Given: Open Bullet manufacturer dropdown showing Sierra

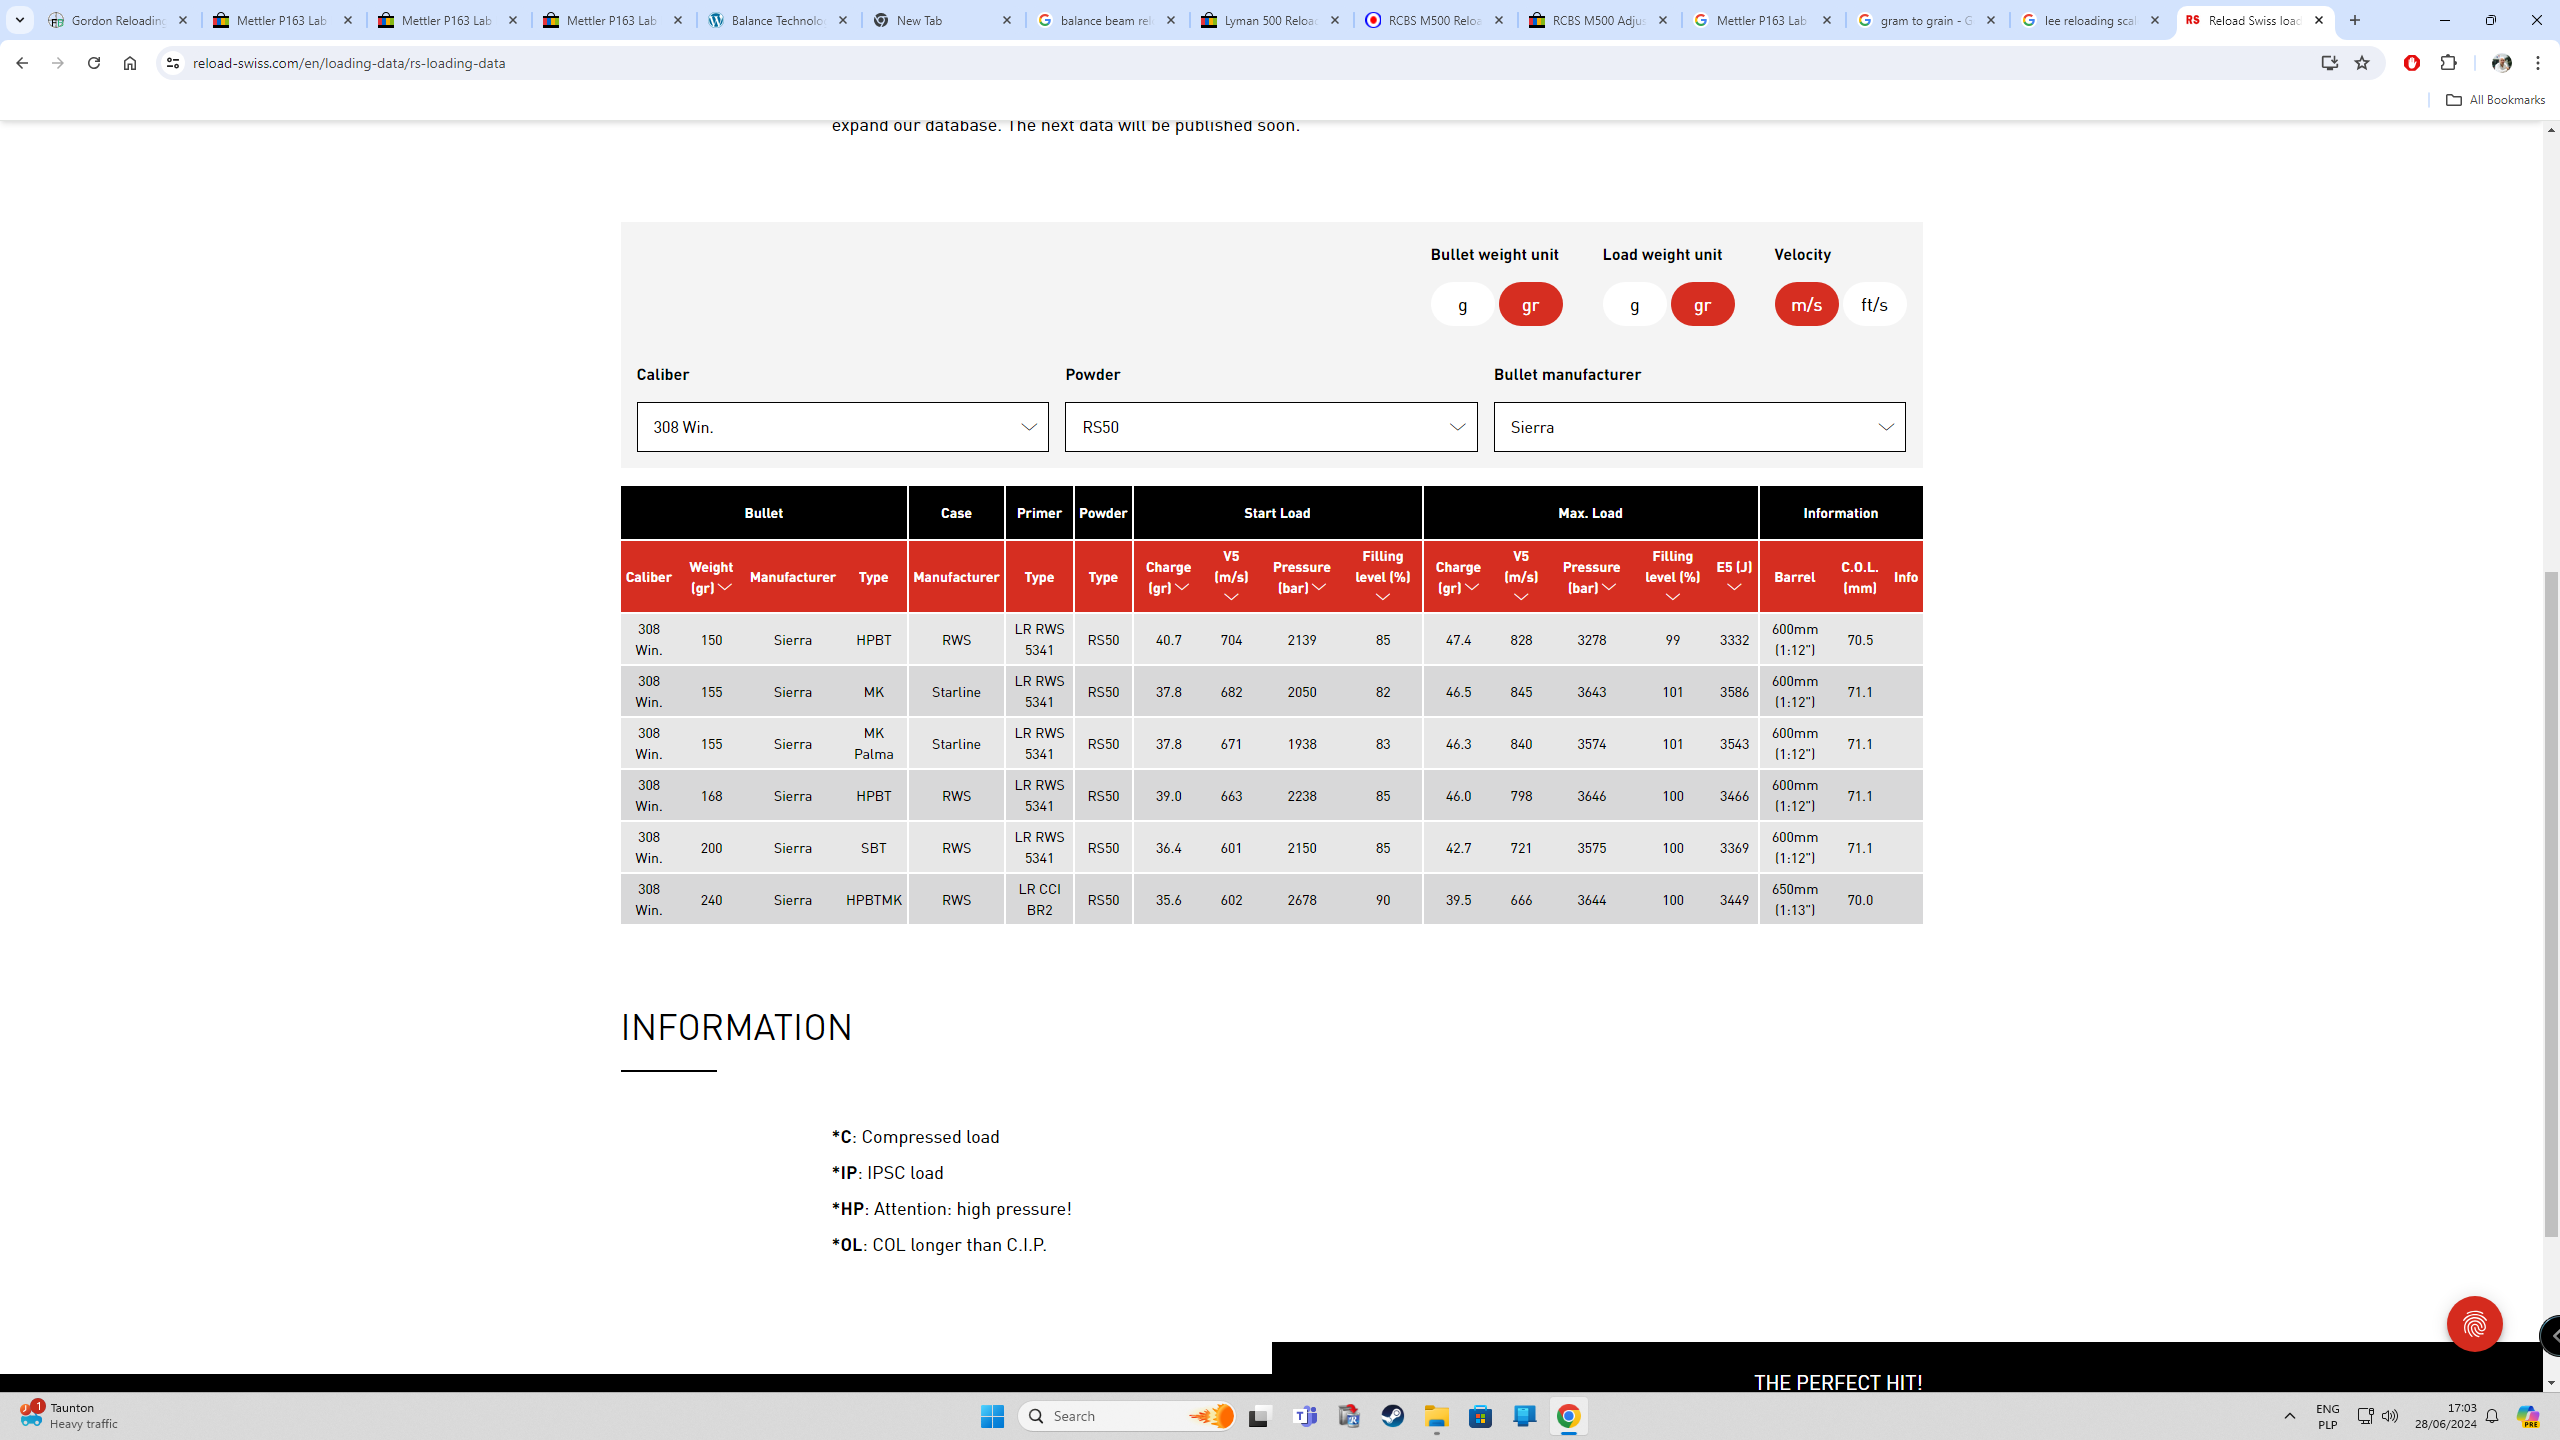Looking at the screenshot, I should 1699,427.
